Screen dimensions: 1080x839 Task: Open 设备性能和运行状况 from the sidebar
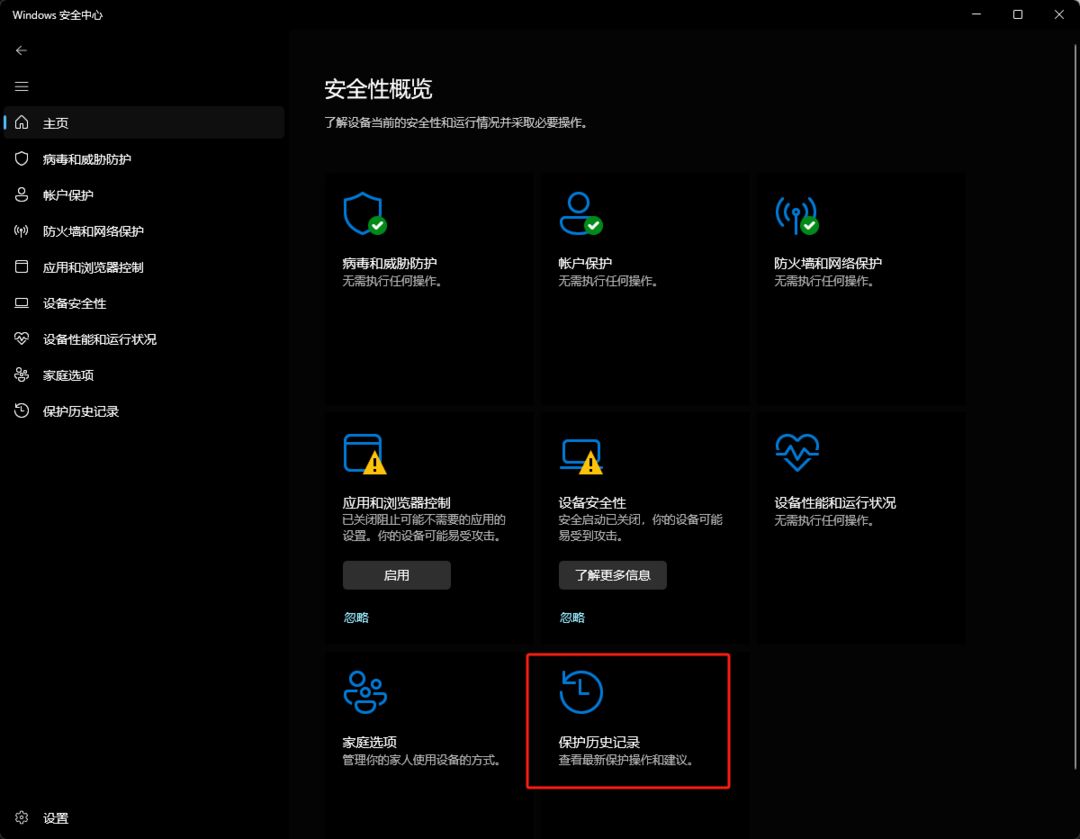tap(144, 339)
